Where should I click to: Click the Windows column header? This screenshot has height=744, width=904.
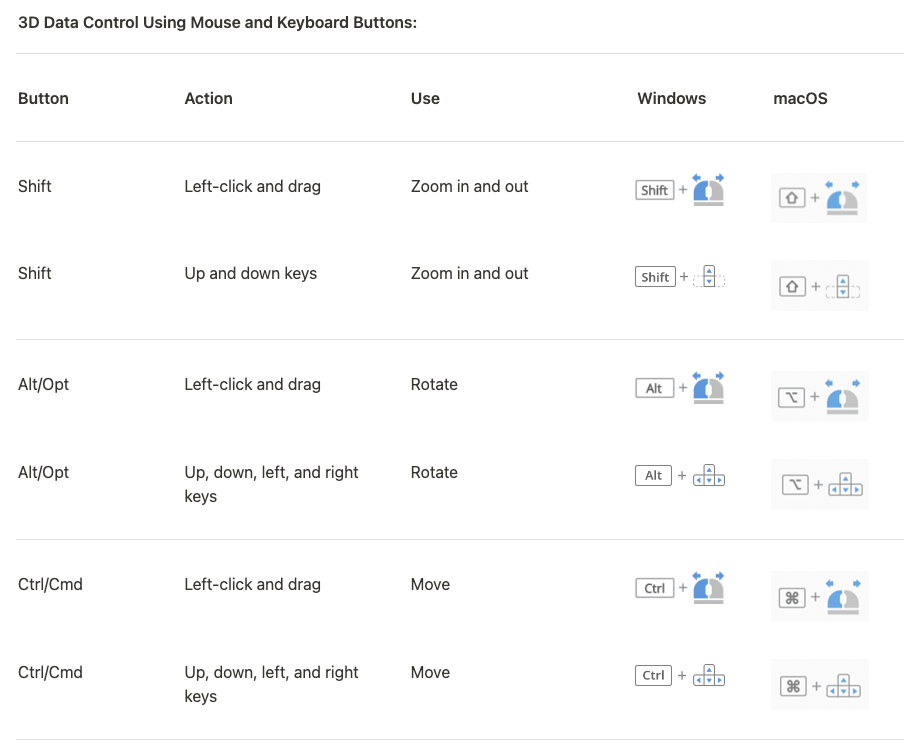[x=672, y=99]
